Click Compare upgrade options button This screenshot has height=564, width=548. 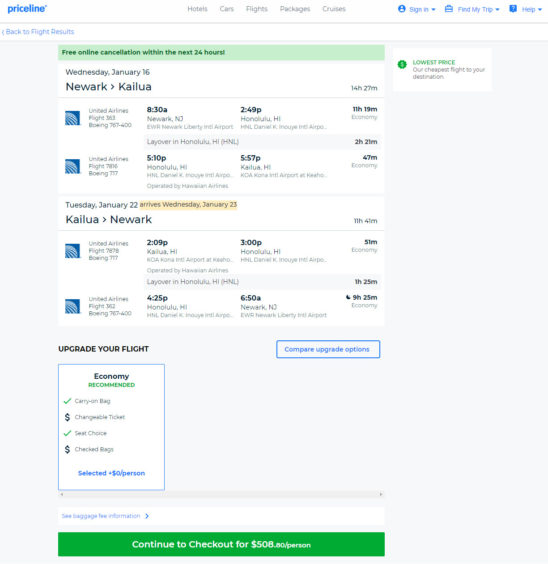[x=328, y=349]
